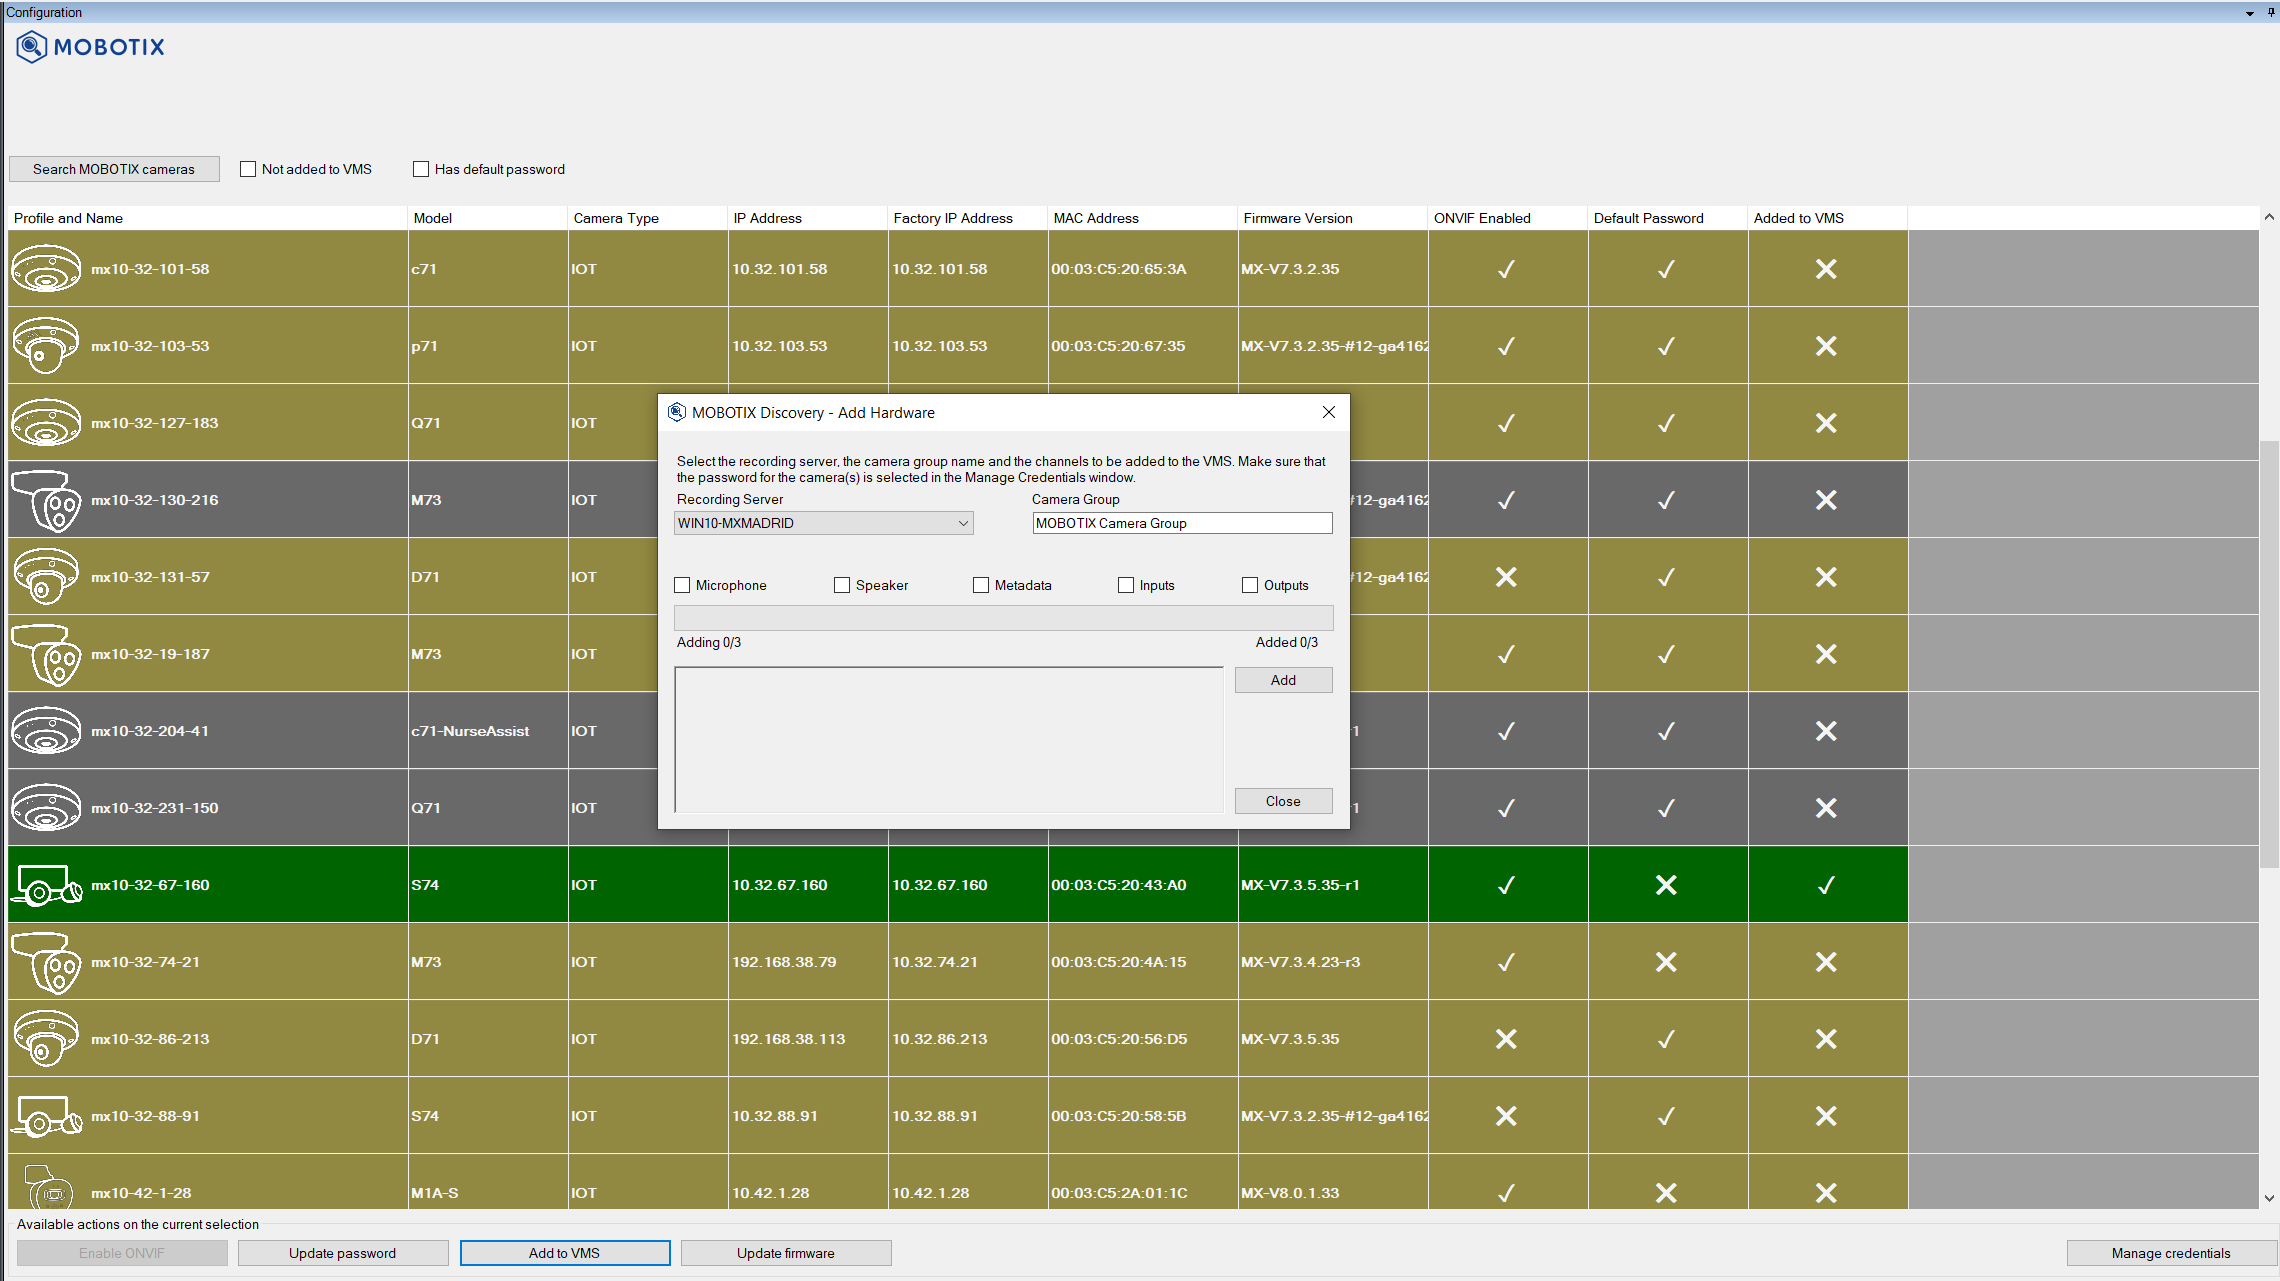Select IP cell 192.168.38.79
The width and height of the screenshot is (2280, 1281).
808,962
